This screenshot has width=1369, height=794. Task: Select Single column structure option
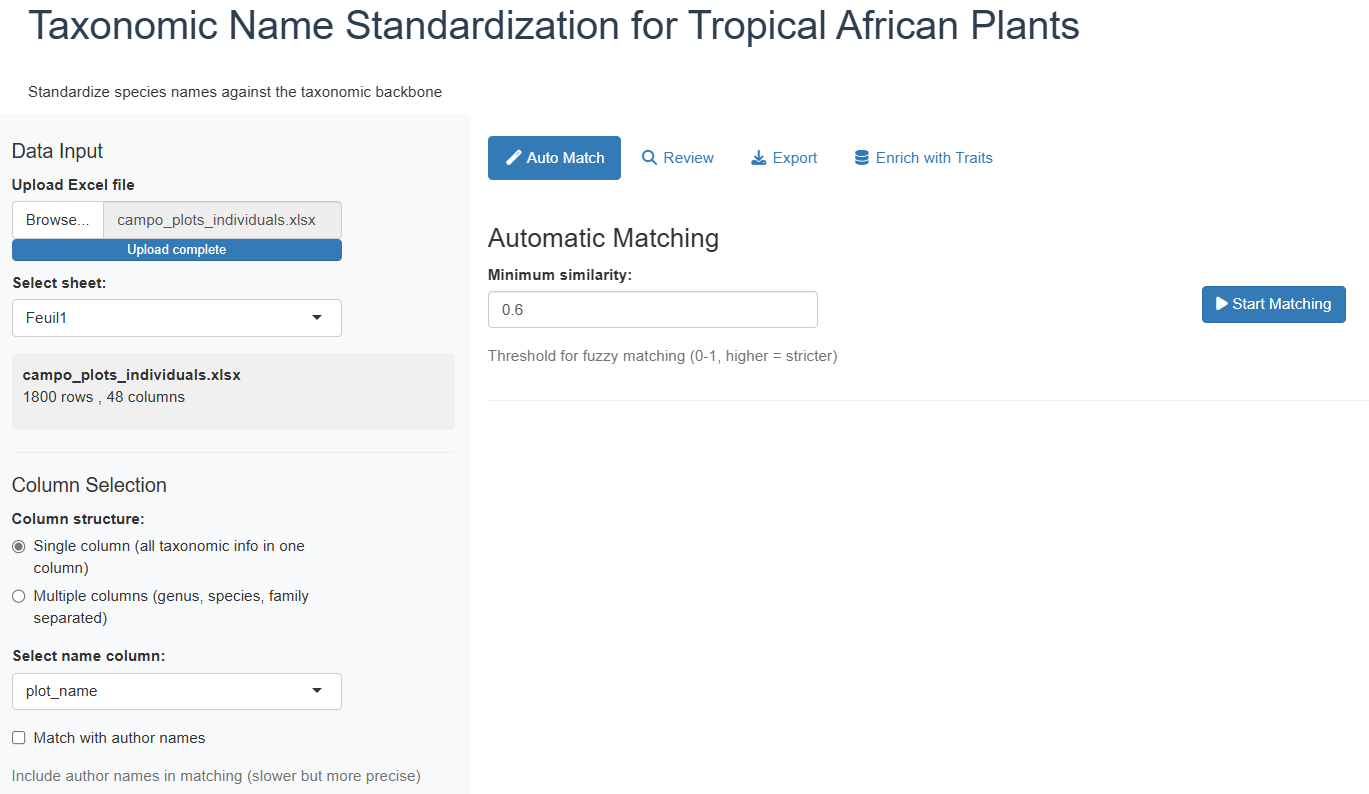18,547
